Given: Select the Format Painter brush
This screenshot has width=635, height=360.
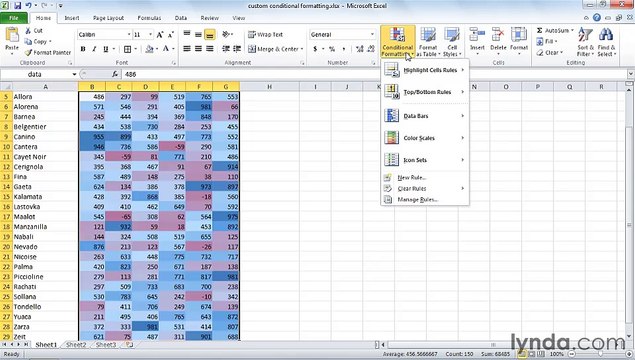Looking at the screenshot, I should [28, 52].
